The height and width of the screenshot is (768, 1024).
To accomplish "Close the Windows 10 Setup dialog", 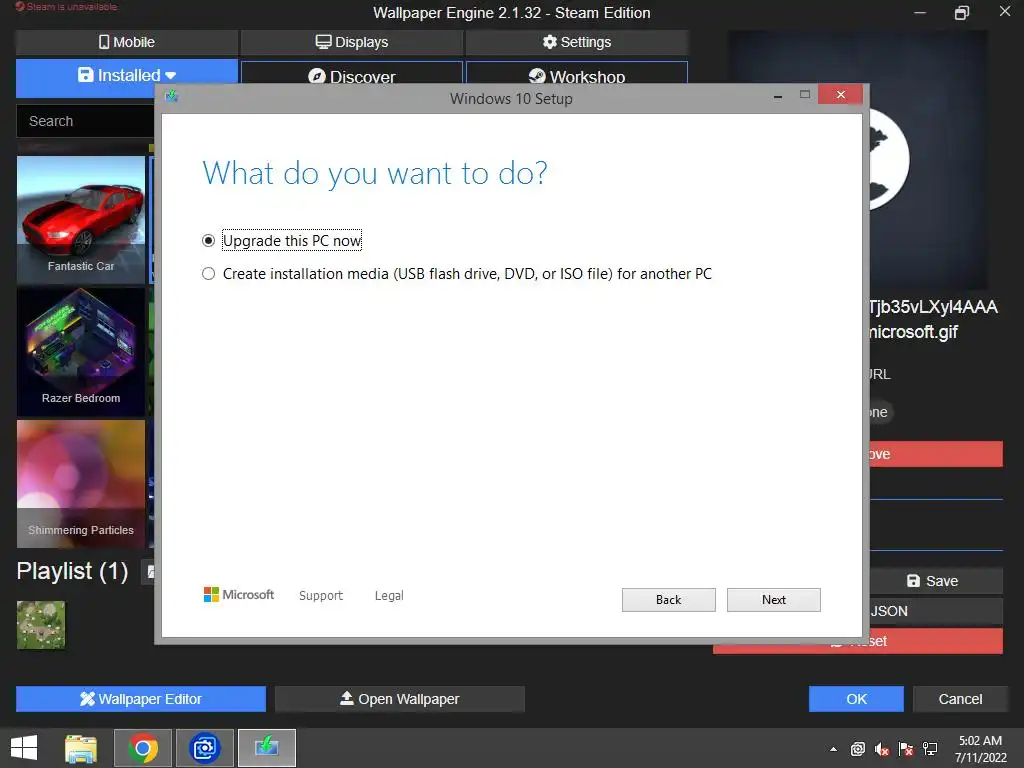I will pyautogui.click(x=840, y=95).
